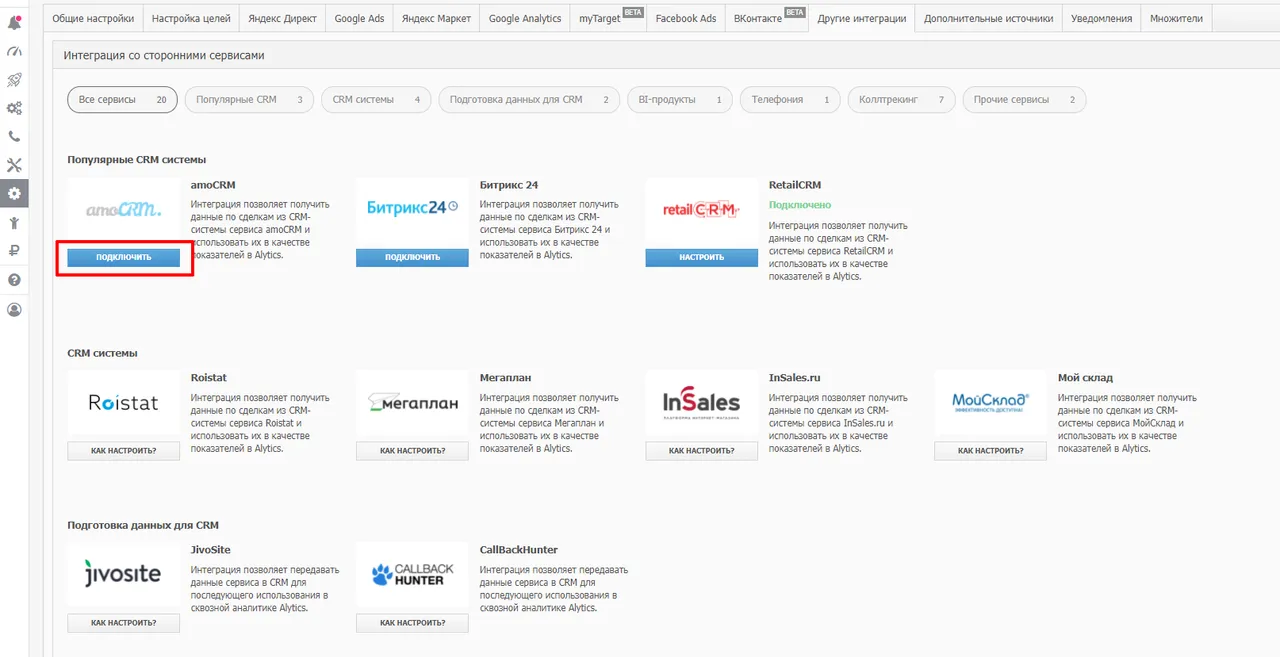1280x657 pixels.
Task: Click the InSales logo thumbnail
Action: click(701, 403)
